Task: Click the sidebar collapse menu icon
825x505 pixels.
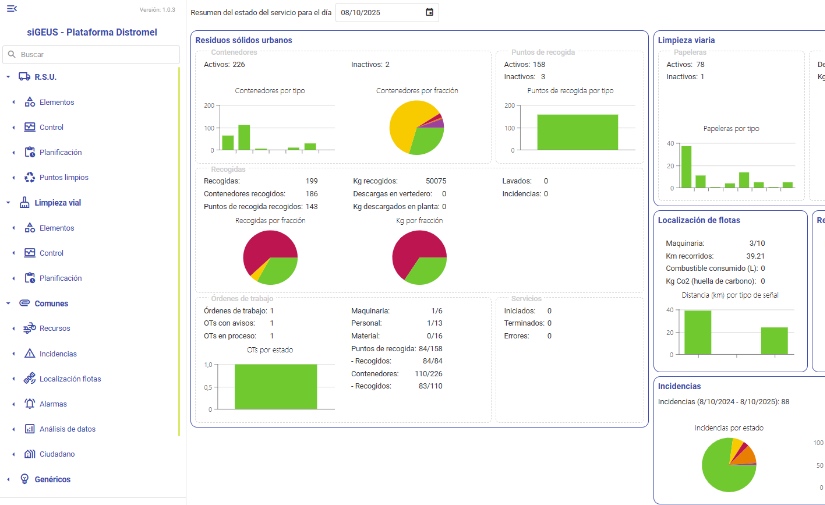Action: tap(11, 11)
